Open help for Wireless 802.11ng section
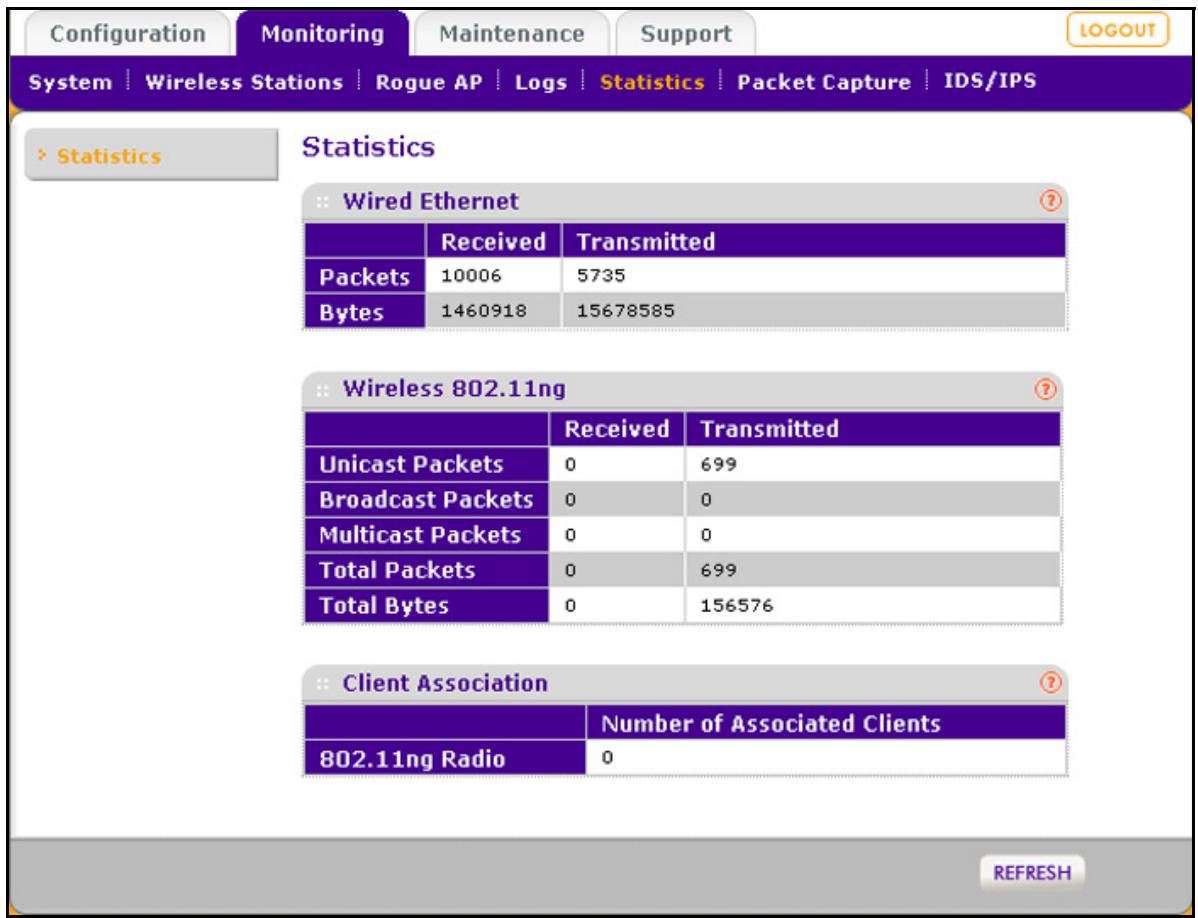This screenshot has width=1198, height=918. [1044, 390]
